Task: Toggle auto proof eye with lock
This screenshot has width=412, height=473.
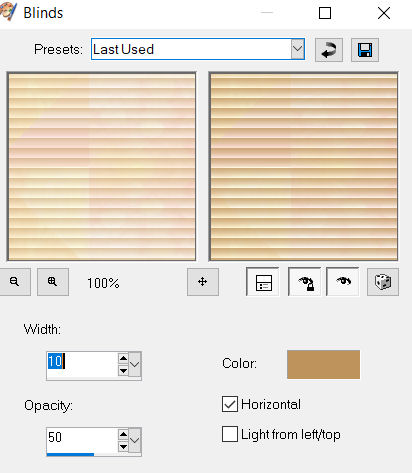Action: click(305, 282)
